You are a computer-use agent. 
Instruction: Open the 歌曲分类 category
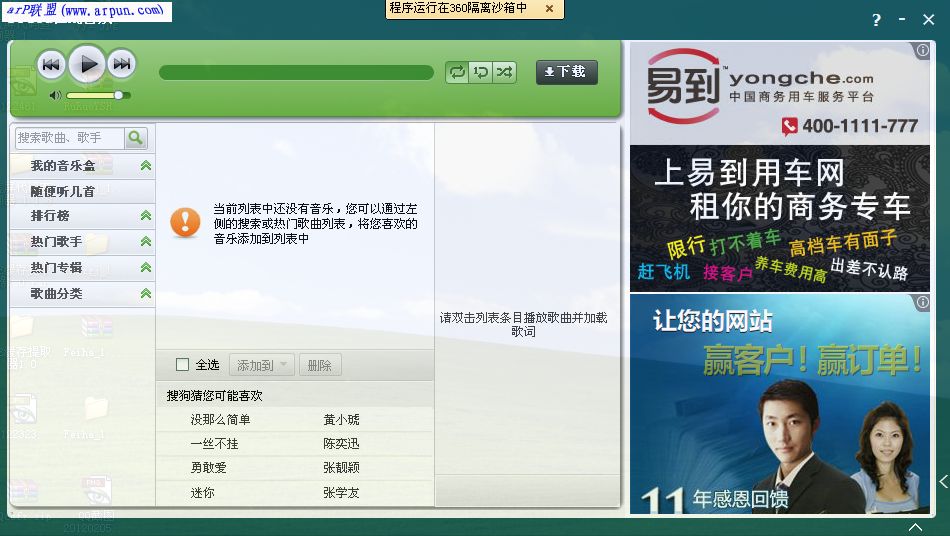(56, 294)
